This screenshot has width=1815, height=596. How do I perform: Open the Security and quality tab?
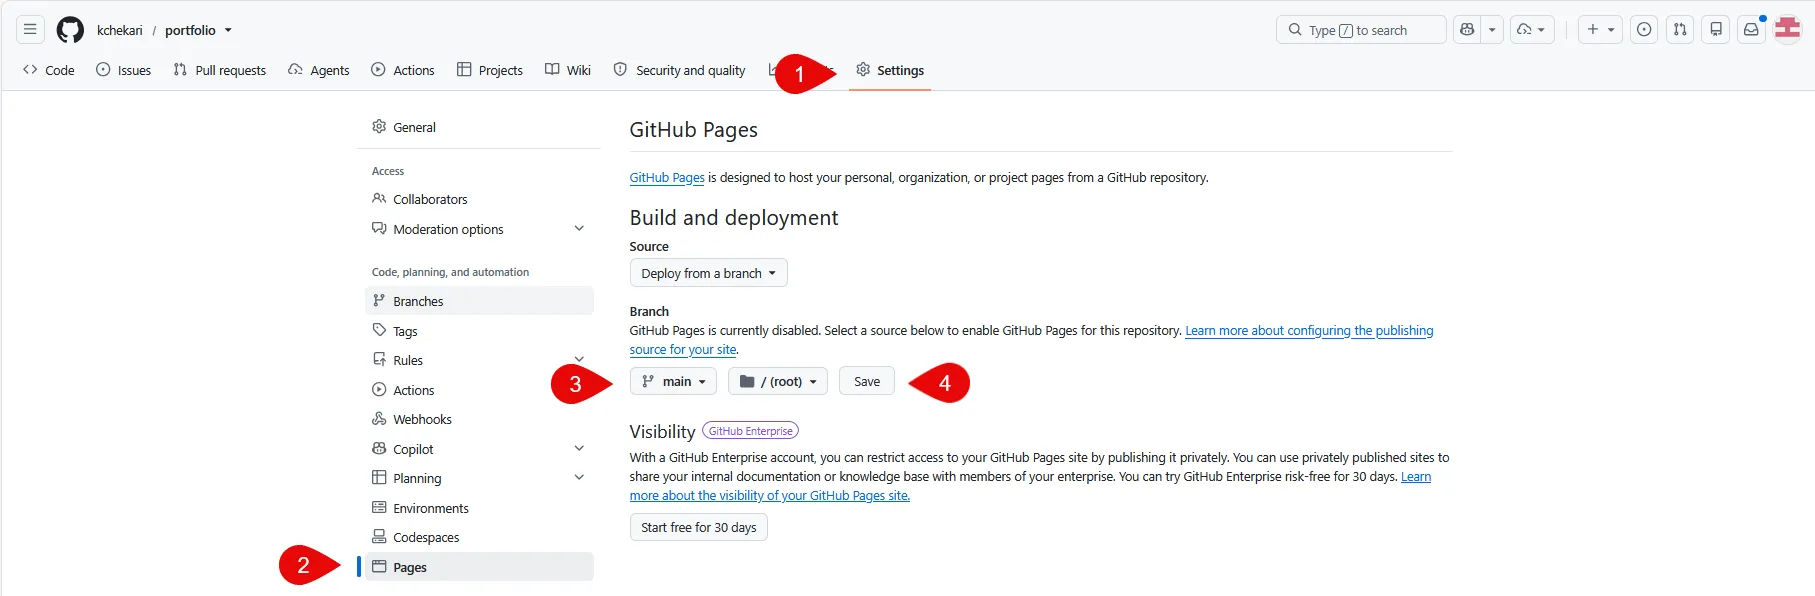(680, 70)
